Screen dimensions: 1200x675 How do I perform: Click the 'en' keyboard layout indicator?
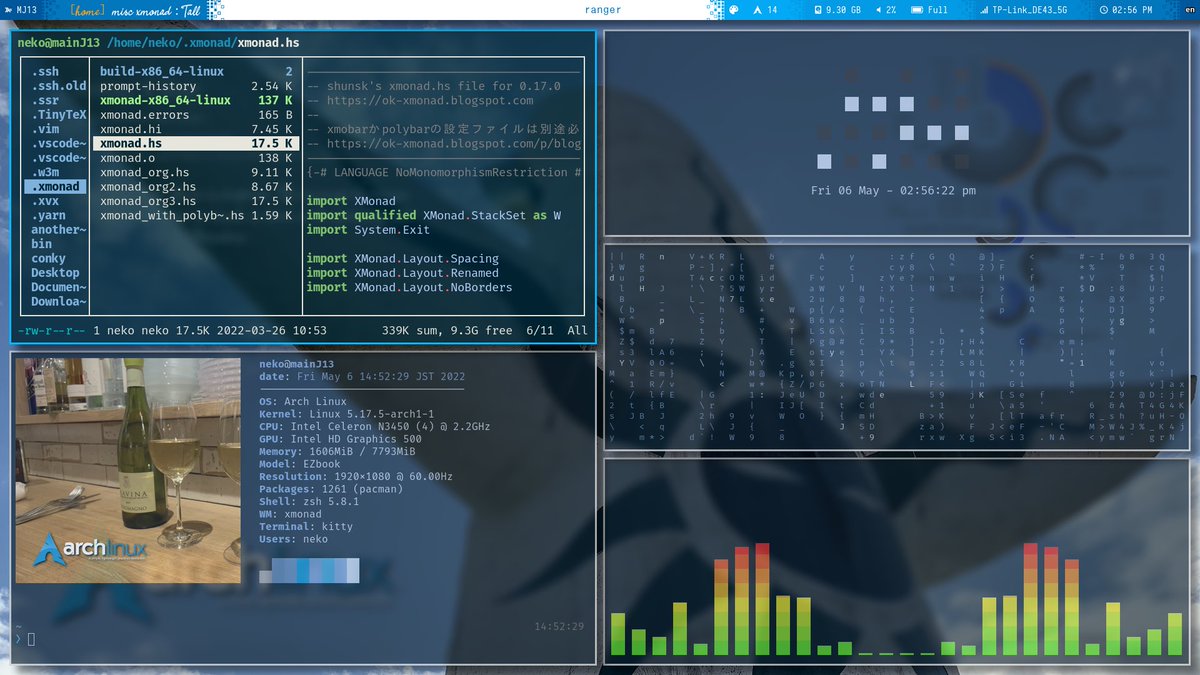pyautogui.click(x=1190, y=10)
